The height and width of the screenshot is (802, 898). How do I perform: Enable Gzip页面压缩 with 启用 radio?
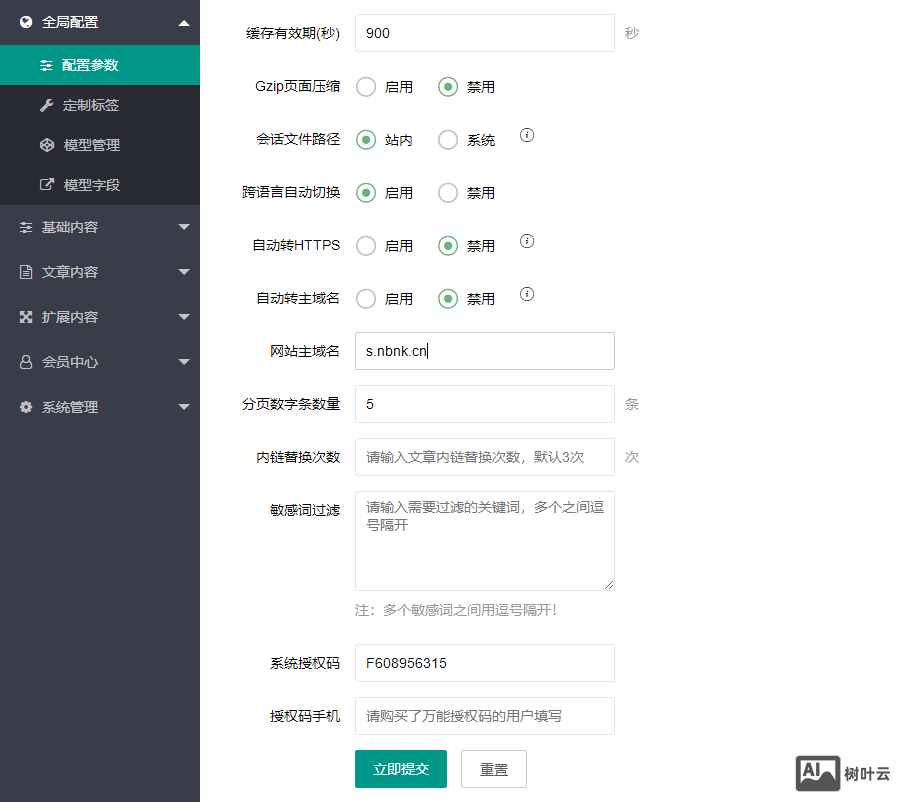click(366, 87)
